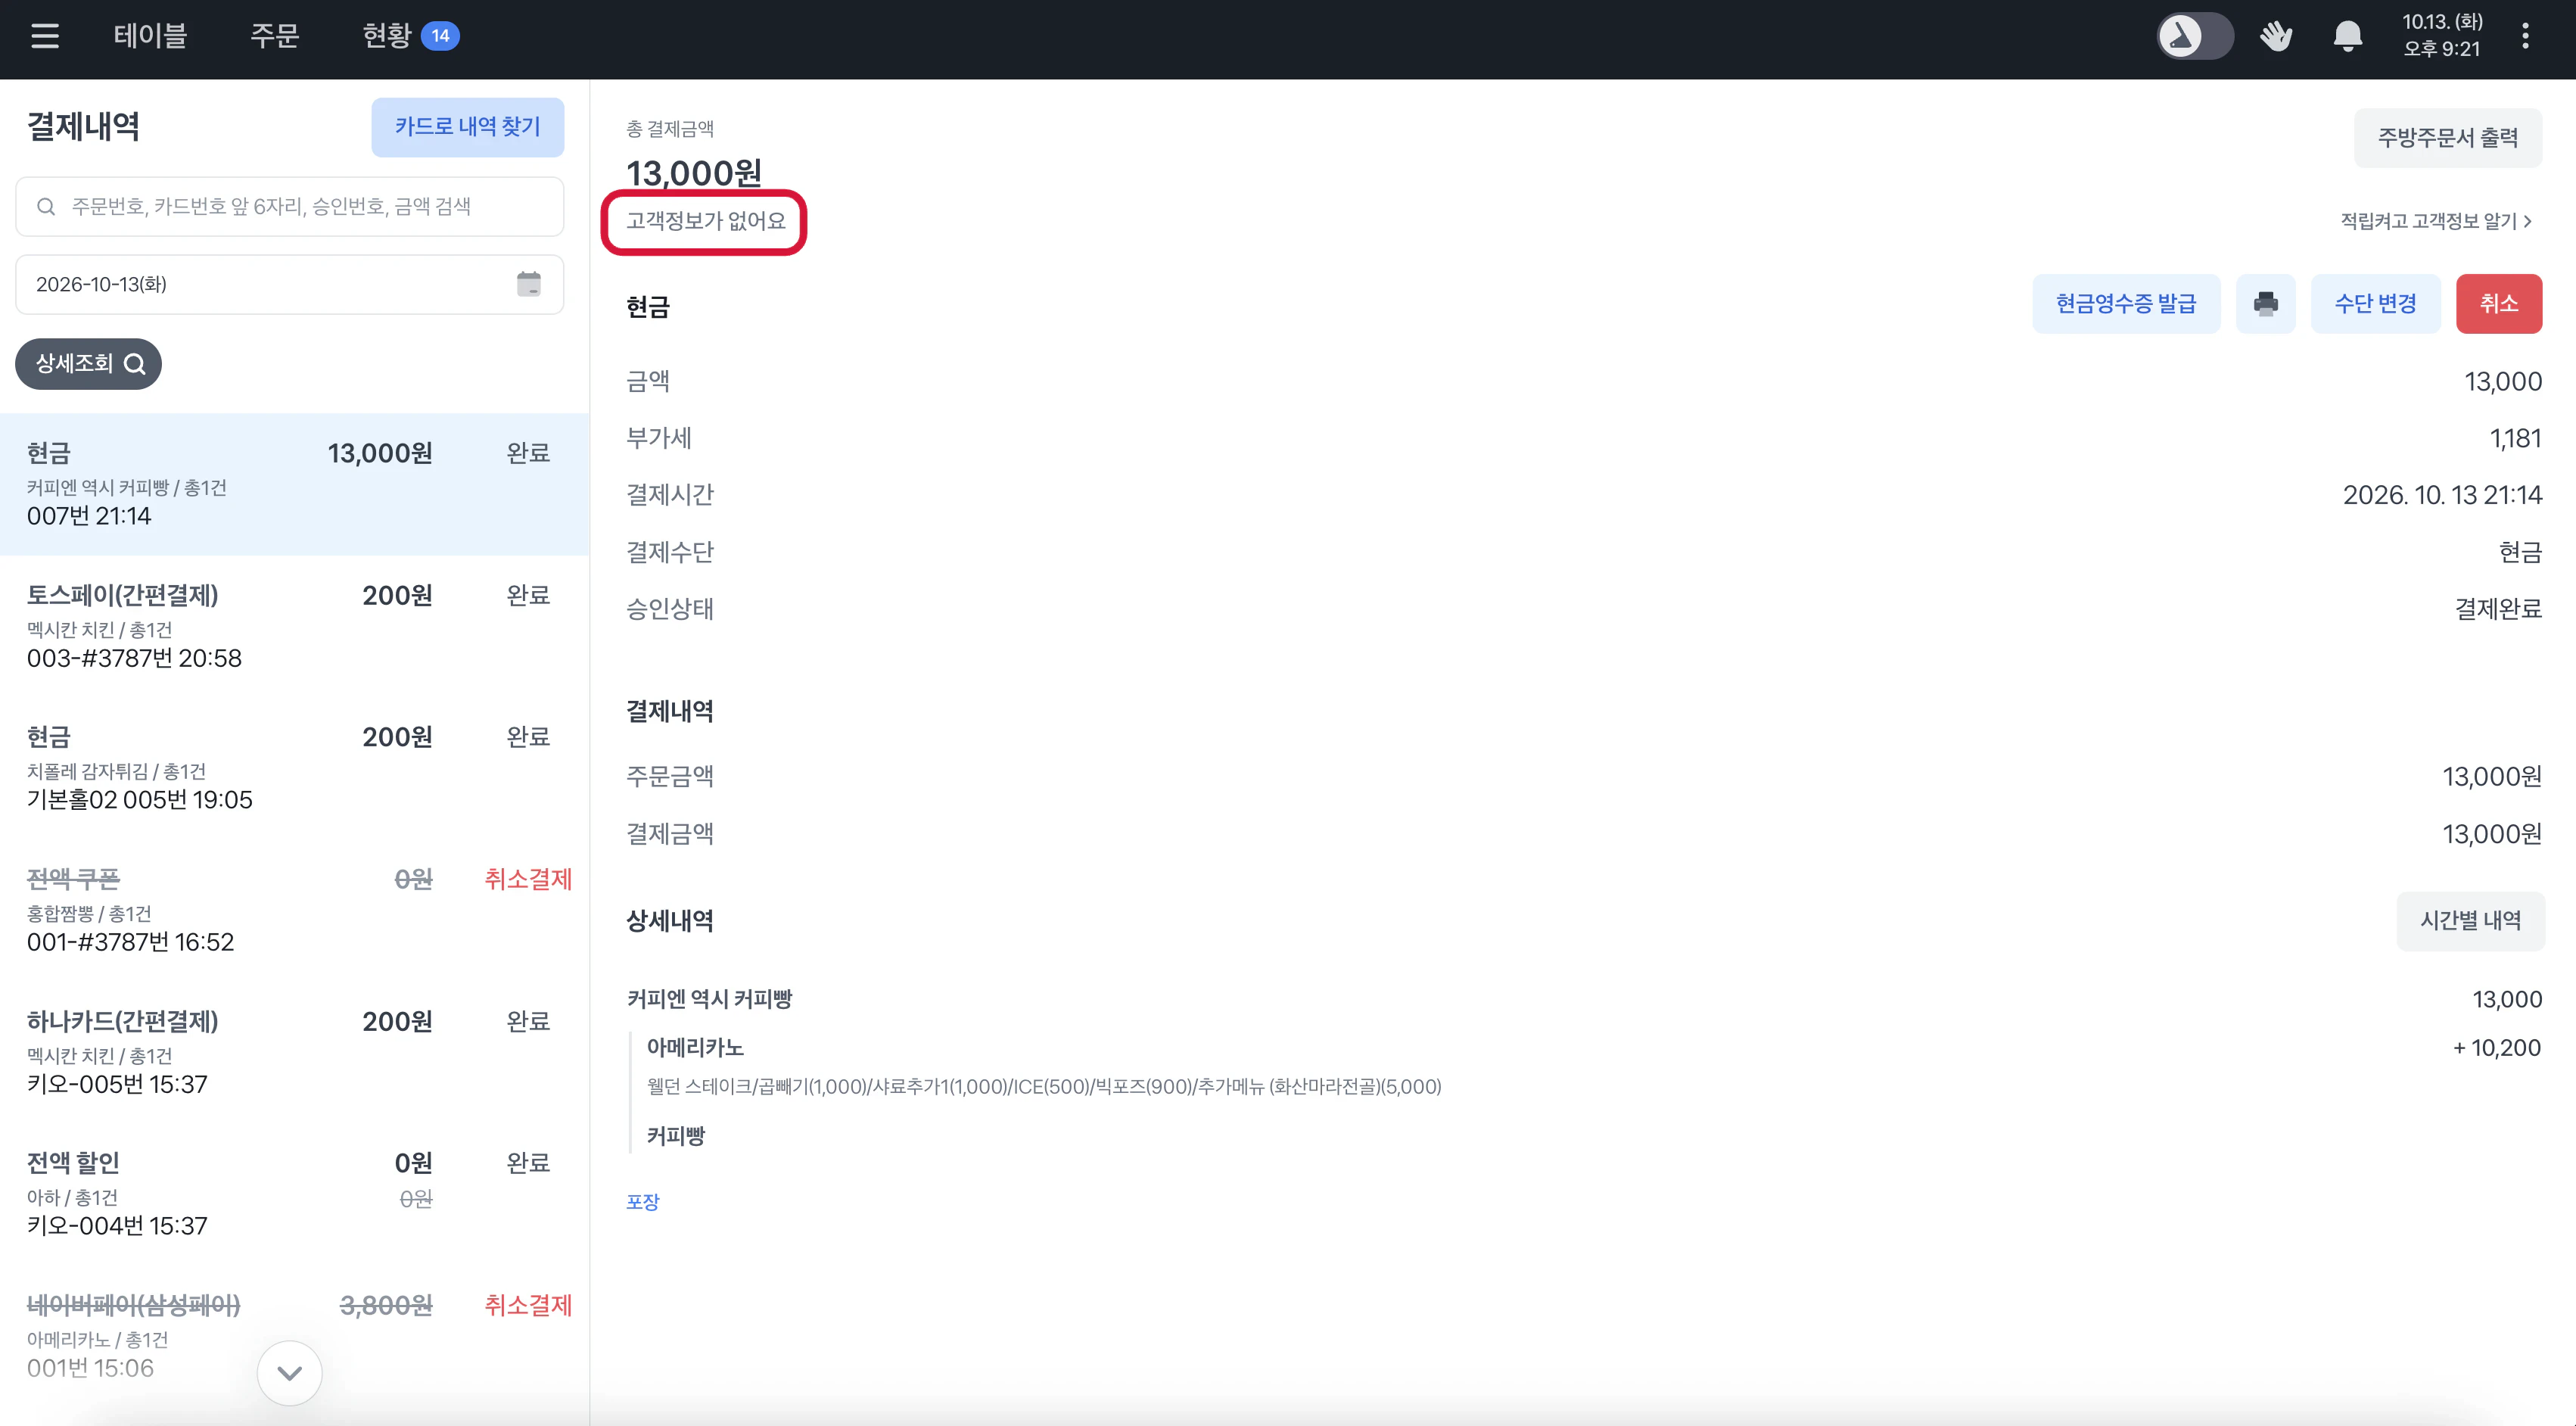
Task: Click 카드로 내역 찾기 button
Action: click(x=467, y=127)
